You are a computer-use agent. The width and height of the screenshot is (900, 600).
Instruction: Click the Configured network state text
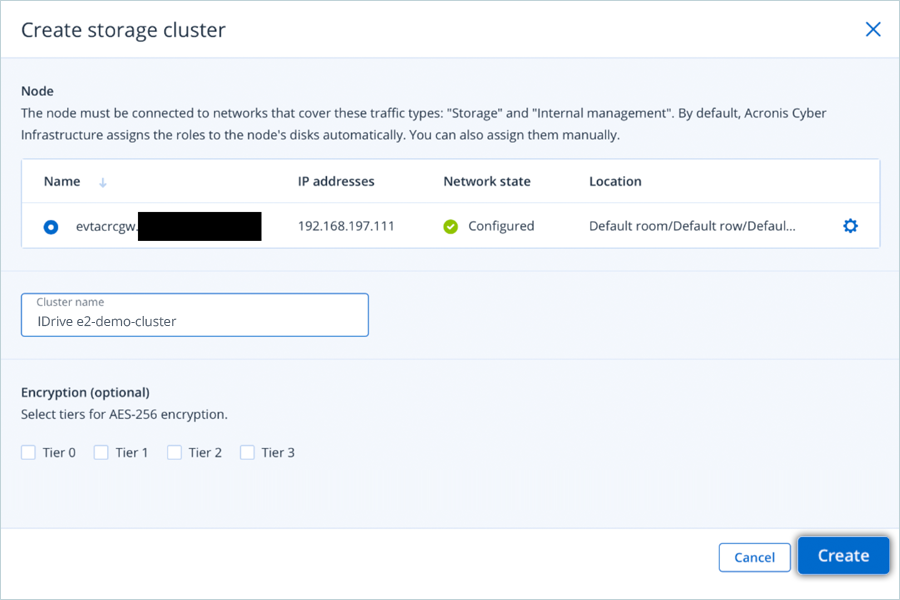point(501,227)
